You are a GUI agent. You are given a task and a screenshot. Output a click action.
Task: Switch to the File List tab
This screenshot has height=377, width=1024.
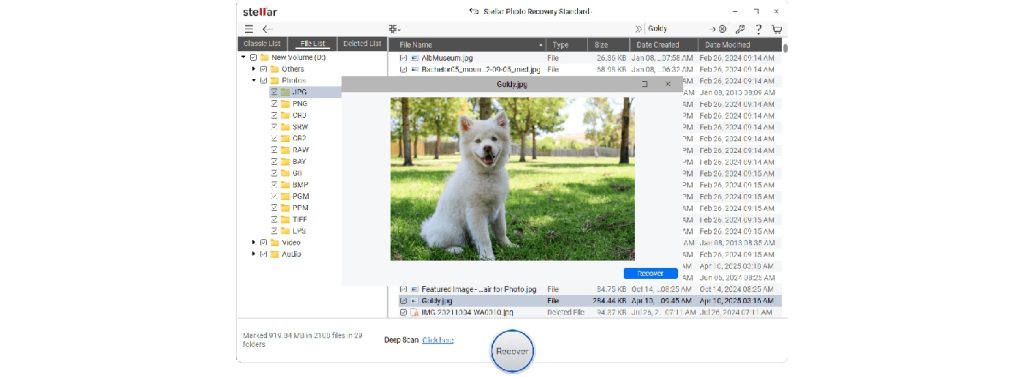point(312,44)
